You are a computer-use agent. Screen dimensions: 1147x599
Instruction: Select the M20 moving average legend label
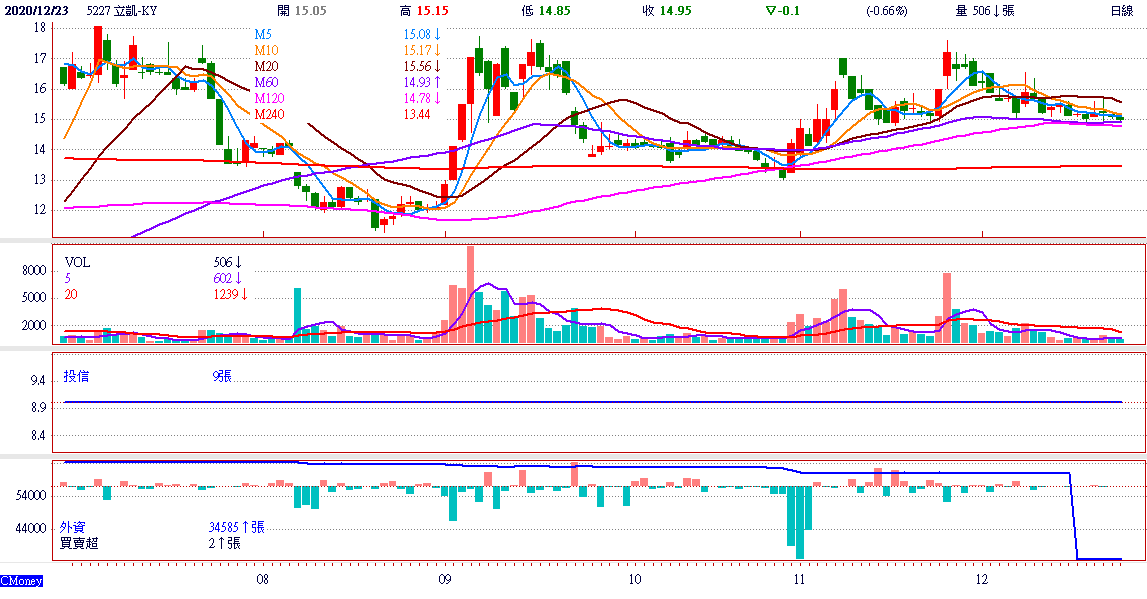pos(267,66)
